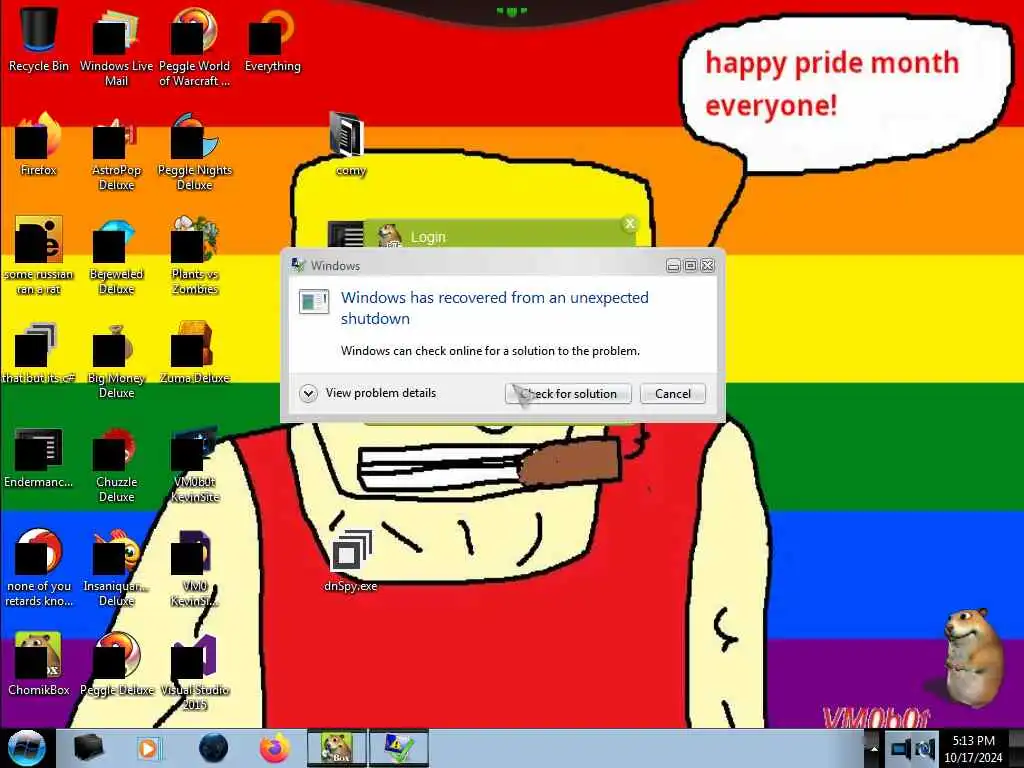Select the Endermanc... desktop icon

pyautogui.click(x=39, y=457)
